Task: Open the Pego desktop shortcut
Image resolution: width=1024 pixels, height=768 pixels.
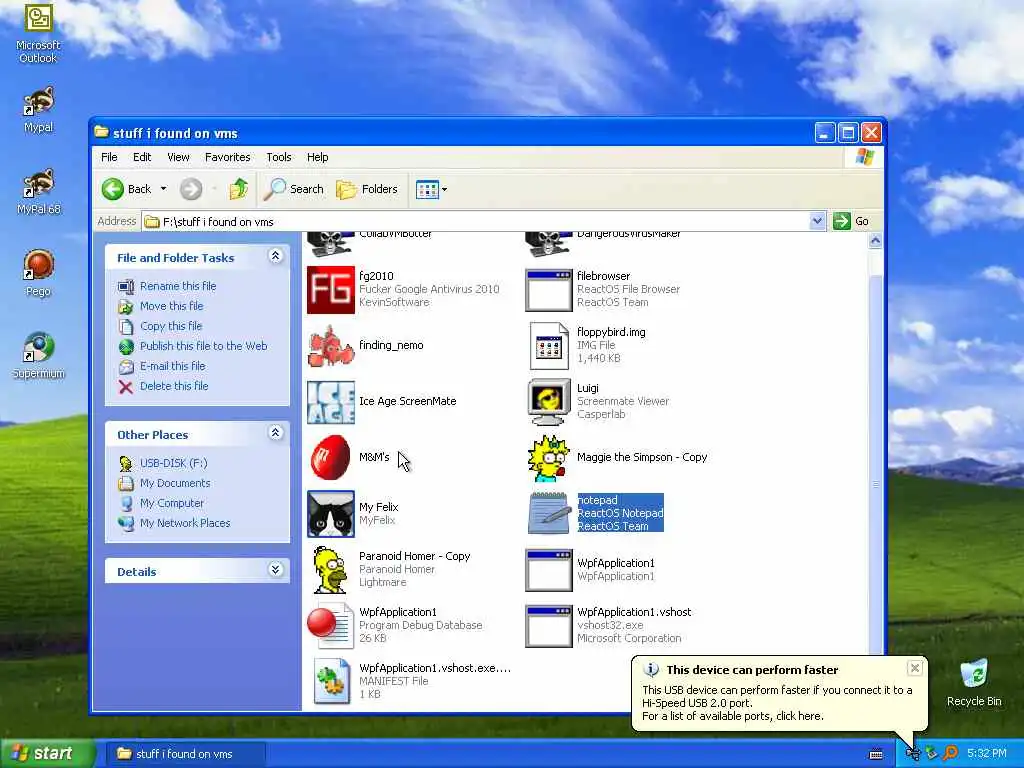Action: pos(38,273)
